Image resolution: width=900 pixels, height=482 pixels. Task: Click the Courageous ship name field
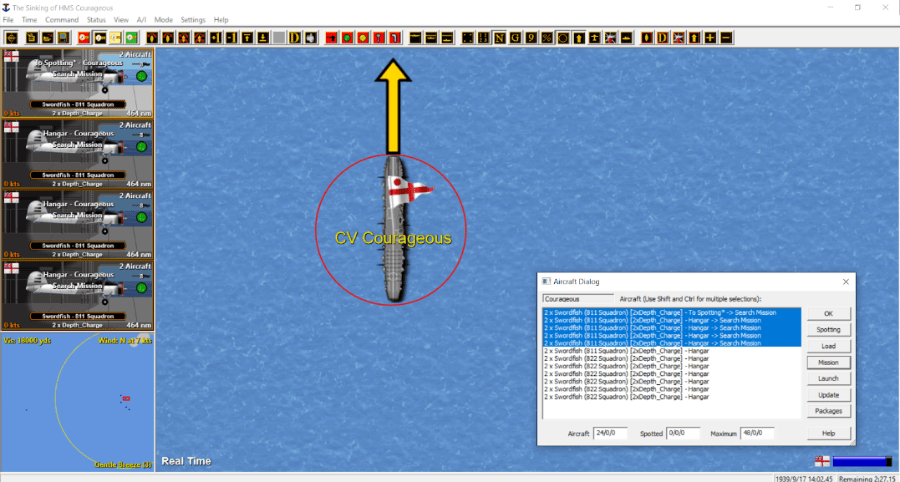click(578, 299)
